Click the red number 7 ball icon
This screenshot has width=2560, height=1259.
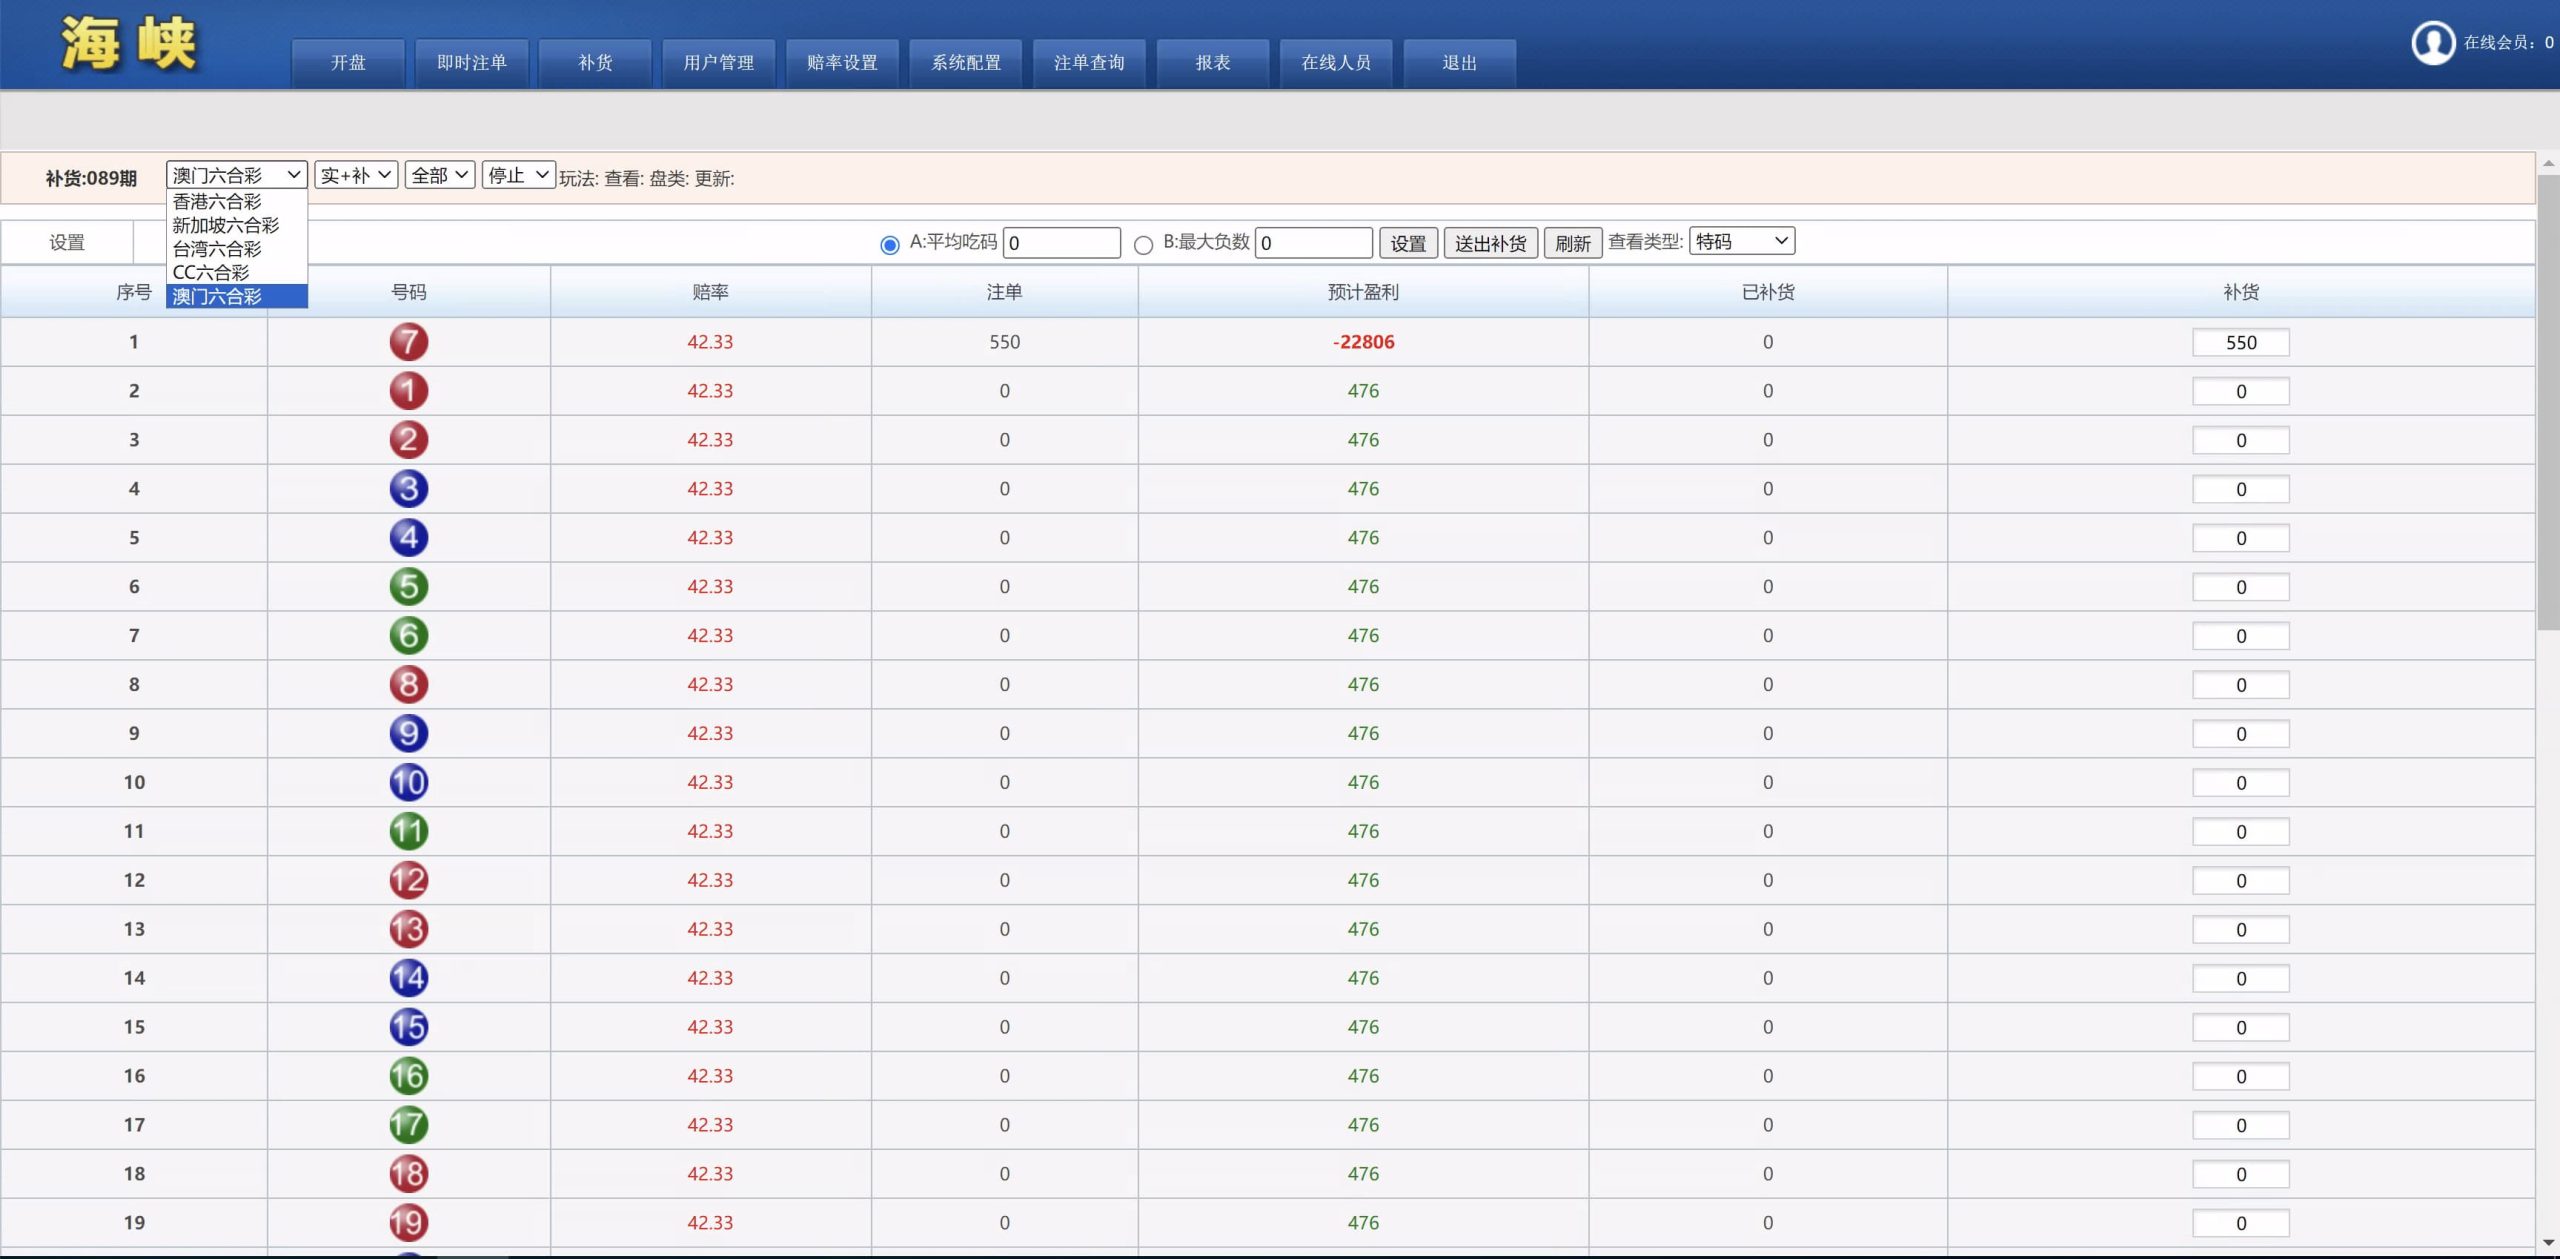(x=408, y=342)
